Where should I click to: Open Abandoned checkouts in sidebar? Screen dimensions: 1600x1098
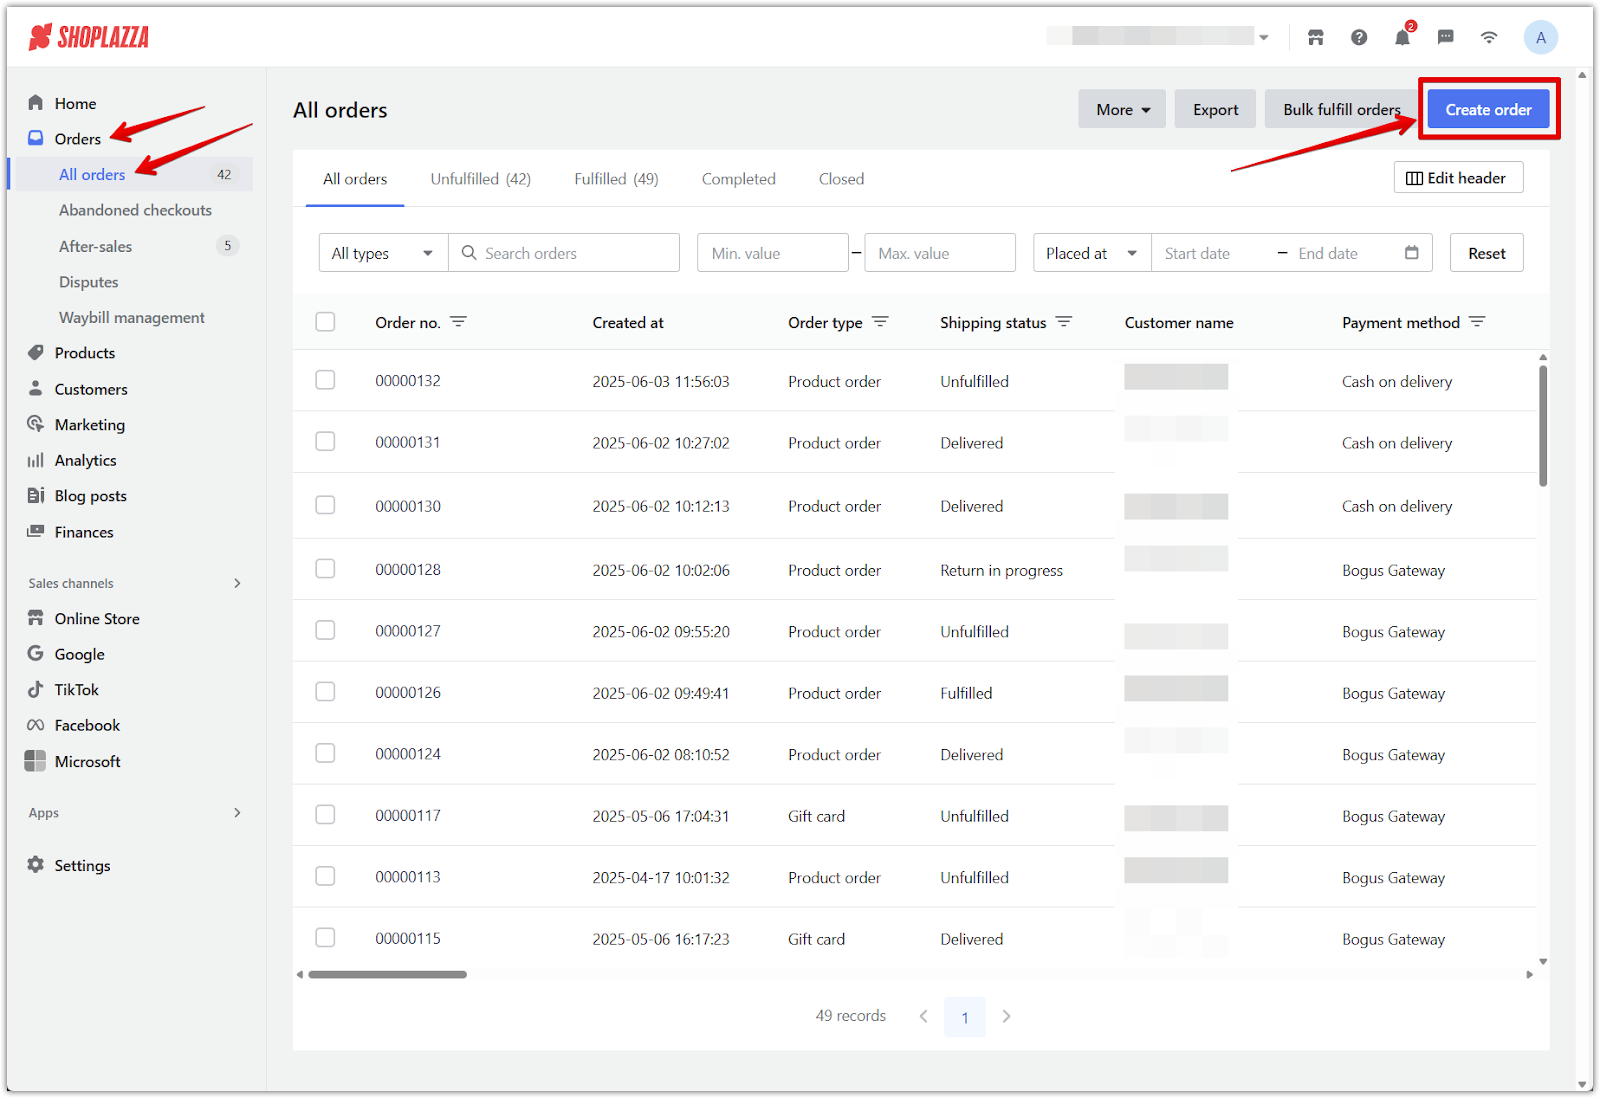[x=135, y=210]
